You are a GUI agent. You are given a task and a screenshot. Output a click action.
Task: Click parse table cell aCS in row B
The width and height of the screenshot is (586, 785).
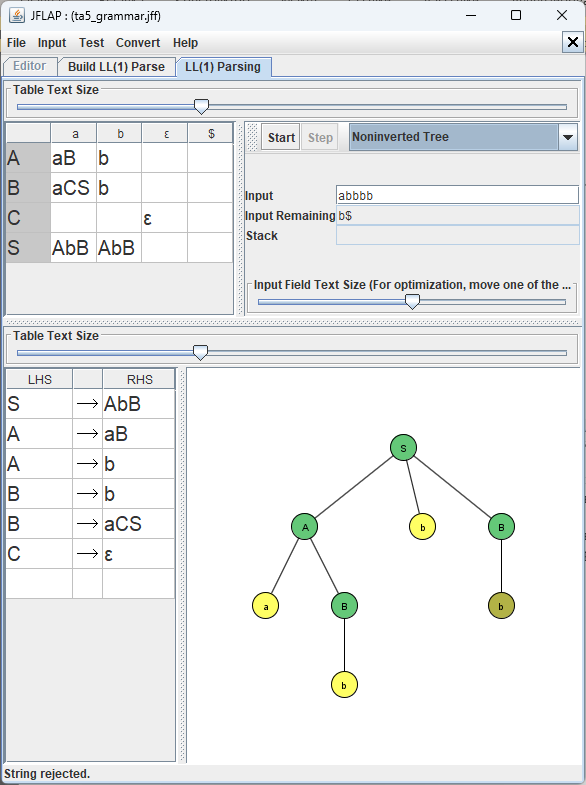(x=74, y=188)
